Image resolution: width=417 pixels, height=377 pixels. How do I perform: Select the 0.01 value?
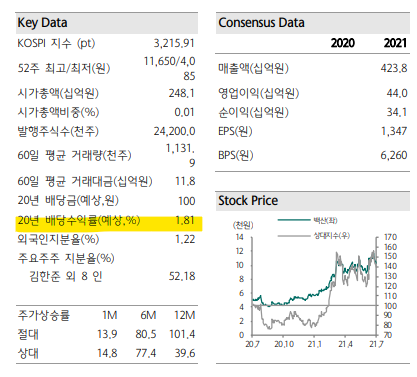[x=184, y=112]
